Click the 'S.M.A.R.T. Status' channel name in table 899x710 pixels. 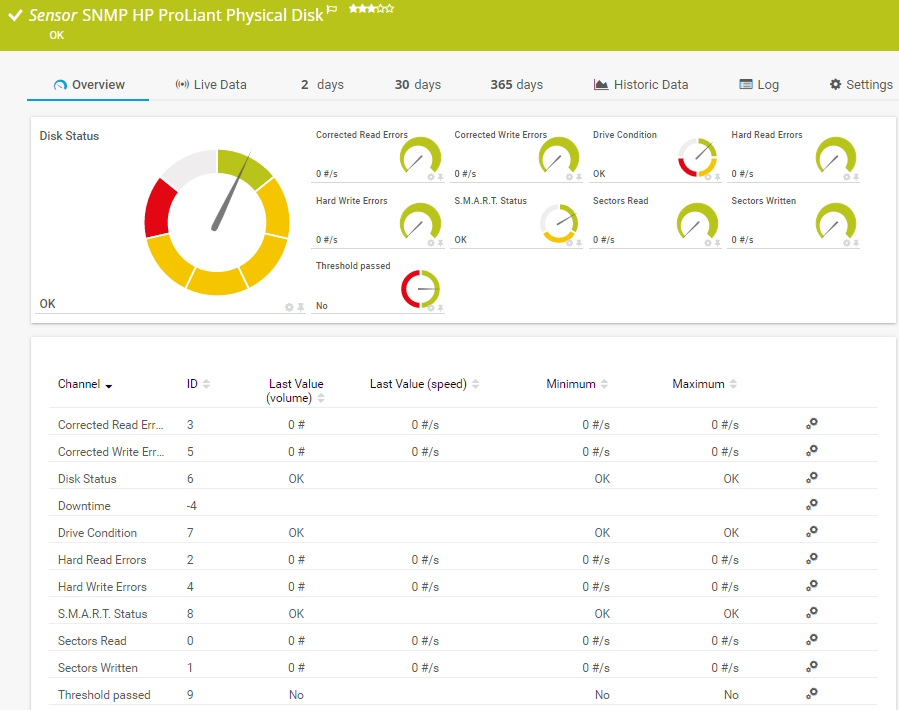click(103, 614)
